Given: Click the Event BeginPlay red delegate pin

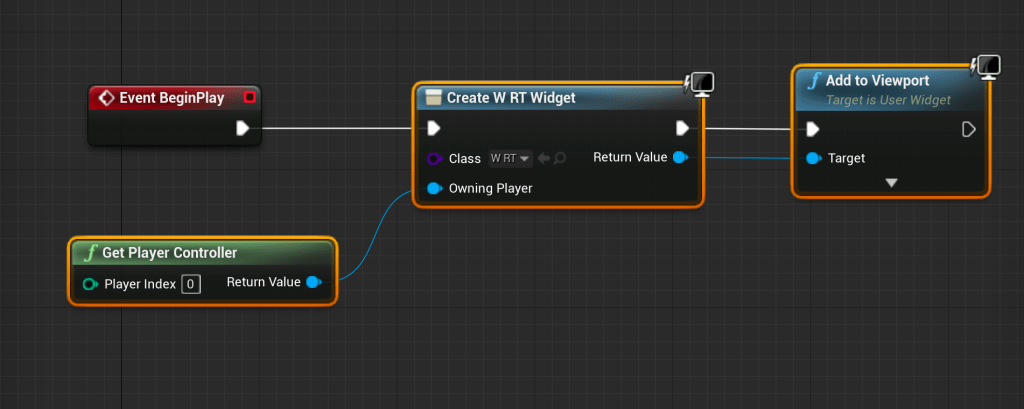Looking at the screenshot, I should 249,97.
